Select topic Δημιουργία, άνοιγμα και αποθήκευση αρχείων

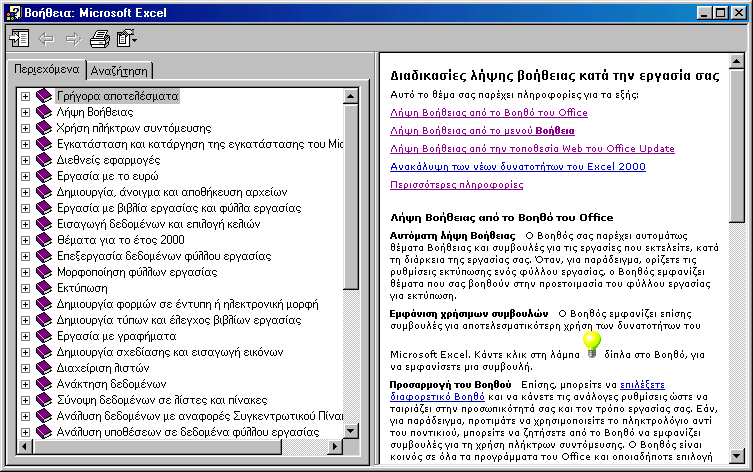(172, 192)
